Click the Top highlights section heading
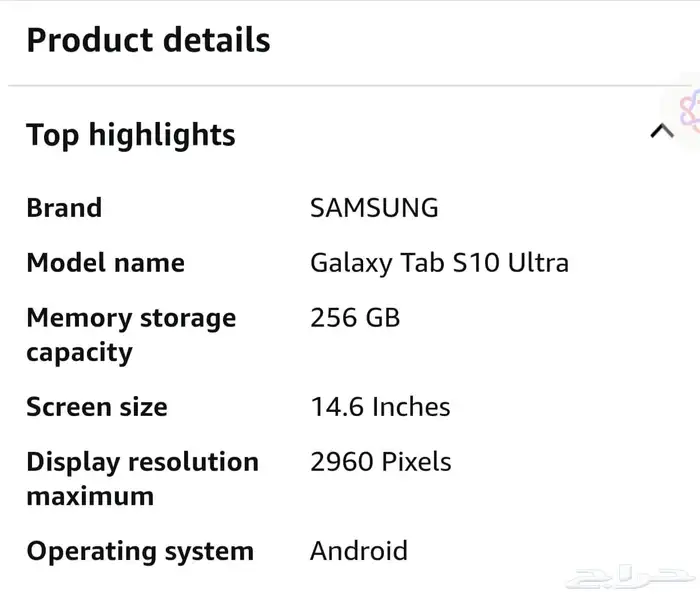Screen dimensions: 700x596 [131, 135]
